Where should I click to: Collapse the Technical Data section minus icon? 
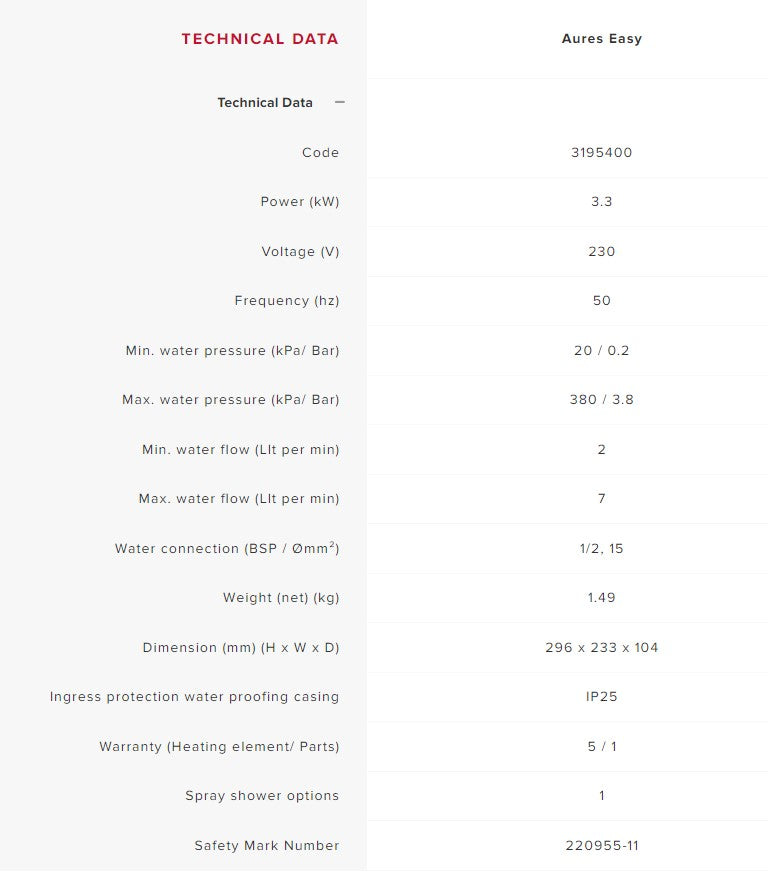(340, 102)
